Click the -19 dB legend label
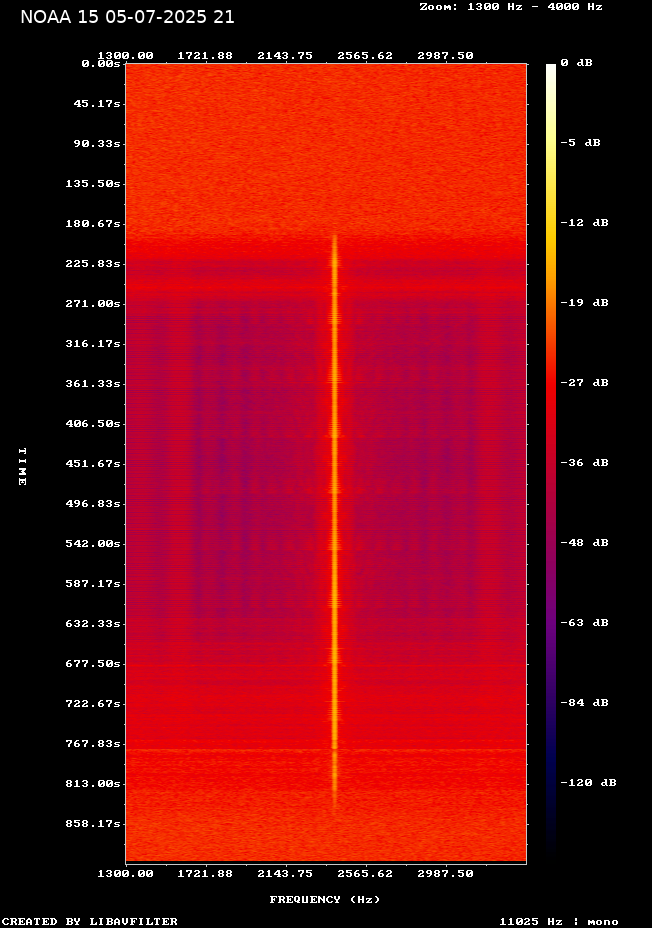Screen dimensions: 652x928 click(585, 302)
